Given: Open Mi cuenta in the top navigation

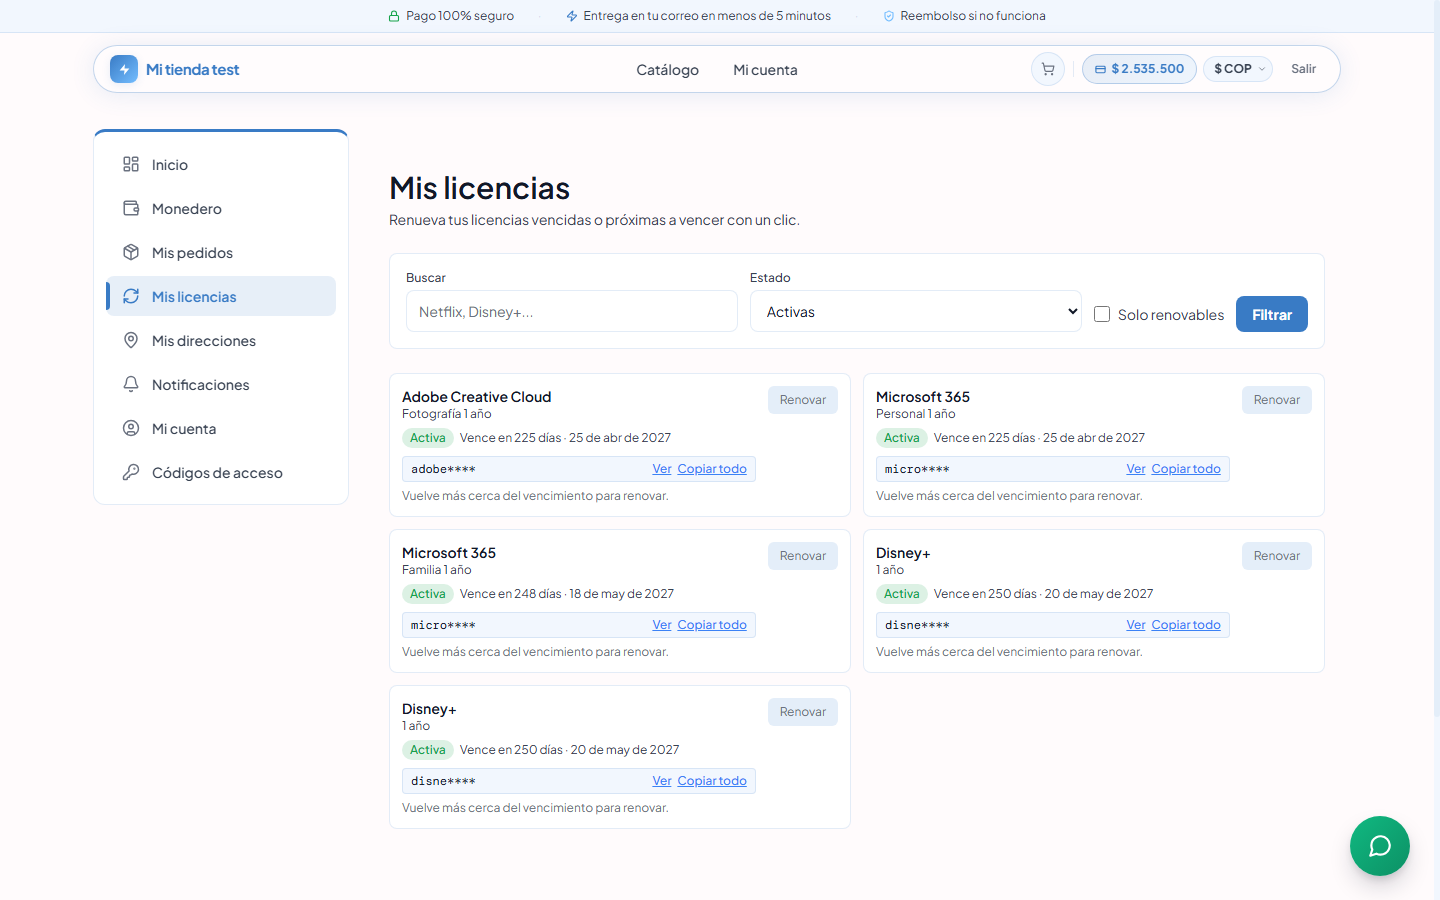Looking at the screenshot, I should point(765,70).
